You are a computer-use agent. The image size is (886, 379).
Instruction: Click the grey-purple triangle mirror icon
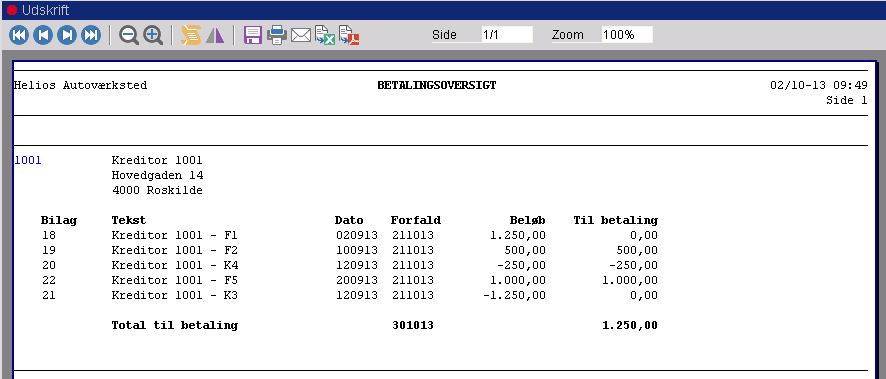tap(215, 35)
